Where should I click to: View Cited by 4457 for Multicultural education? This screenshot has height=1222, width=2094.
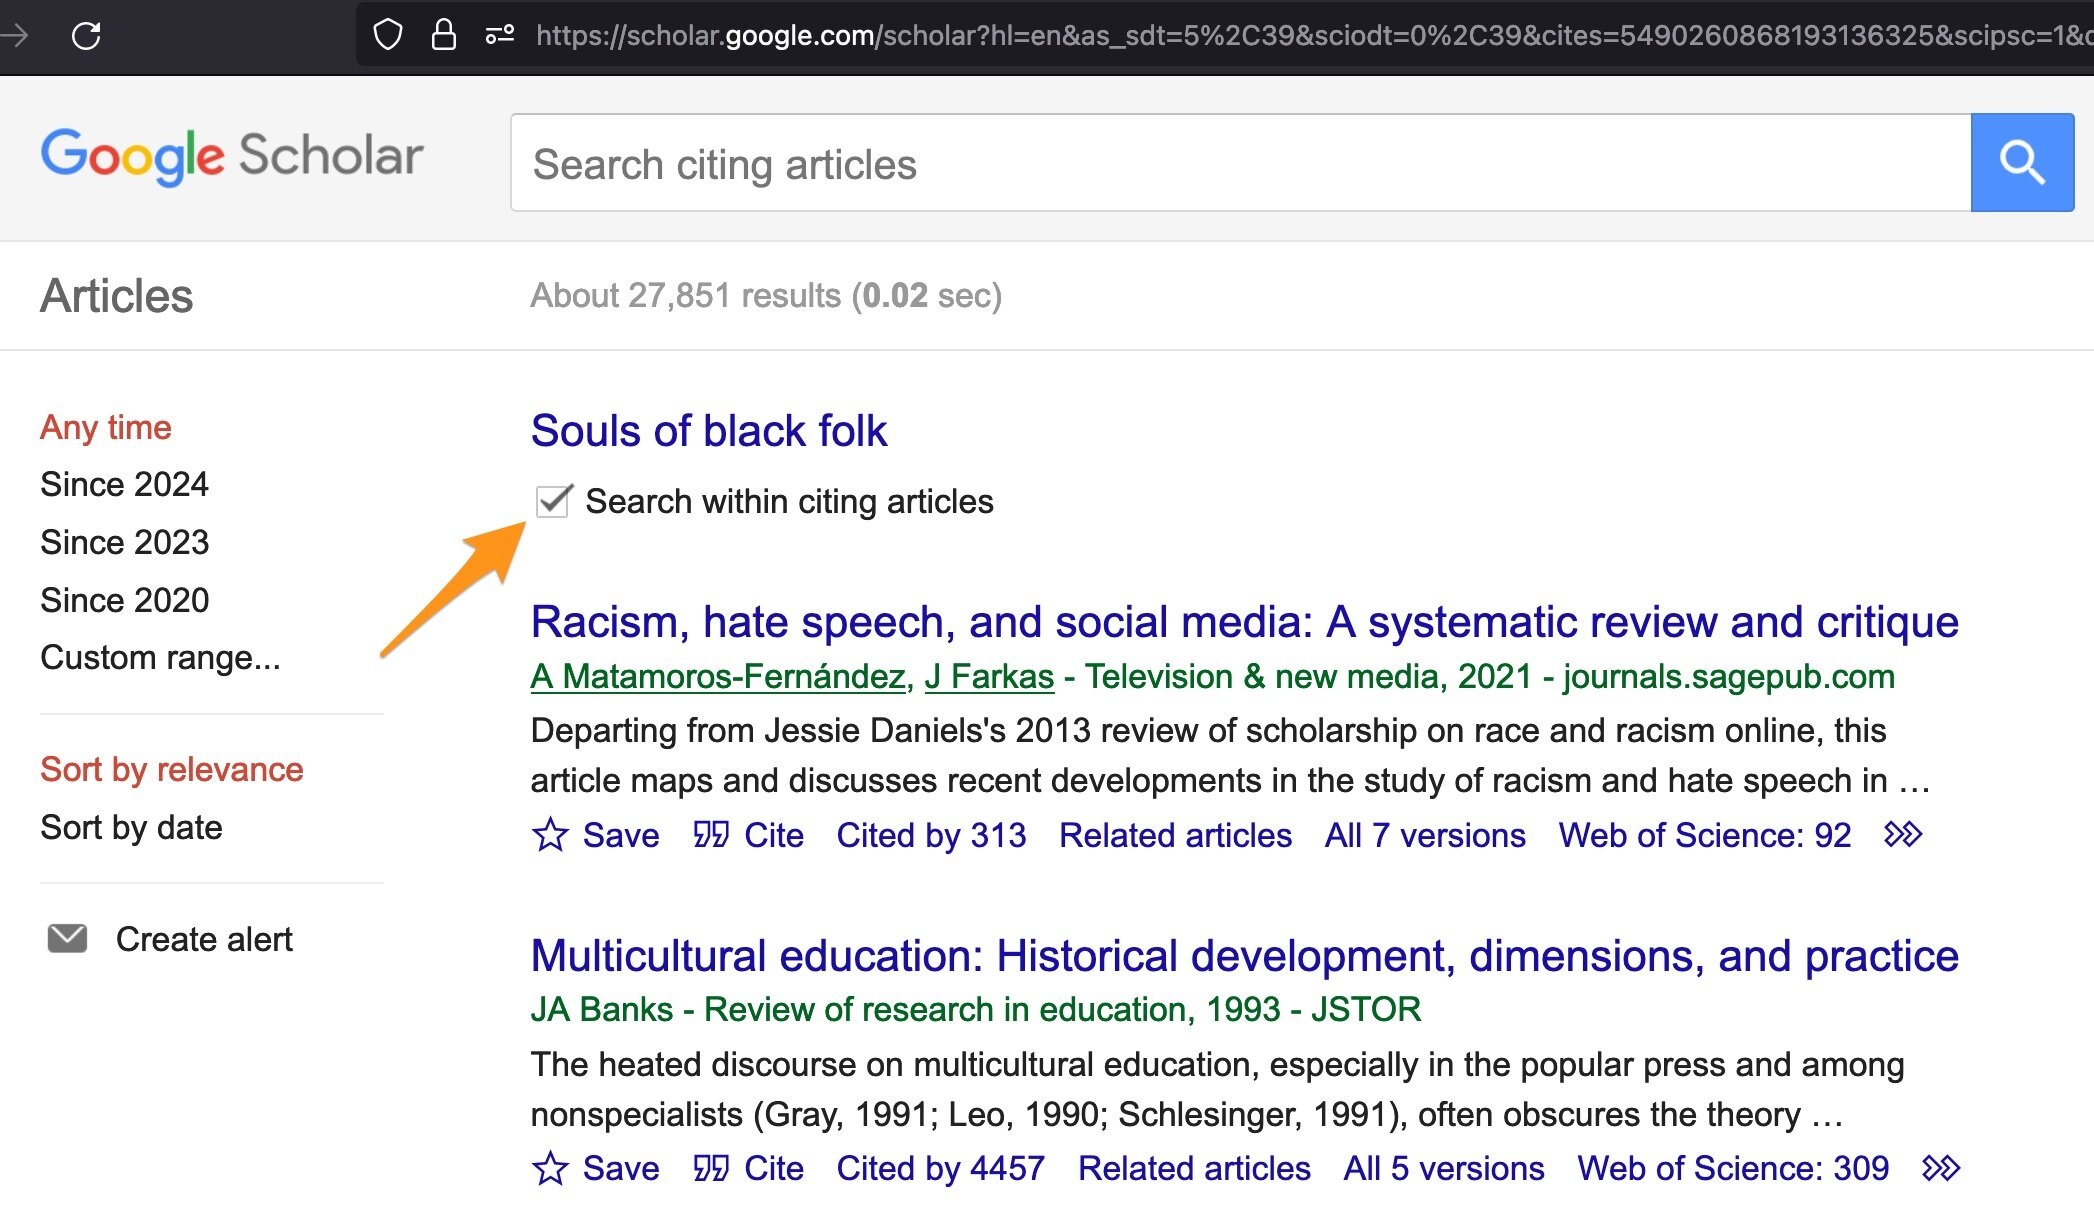[939, 1168]
